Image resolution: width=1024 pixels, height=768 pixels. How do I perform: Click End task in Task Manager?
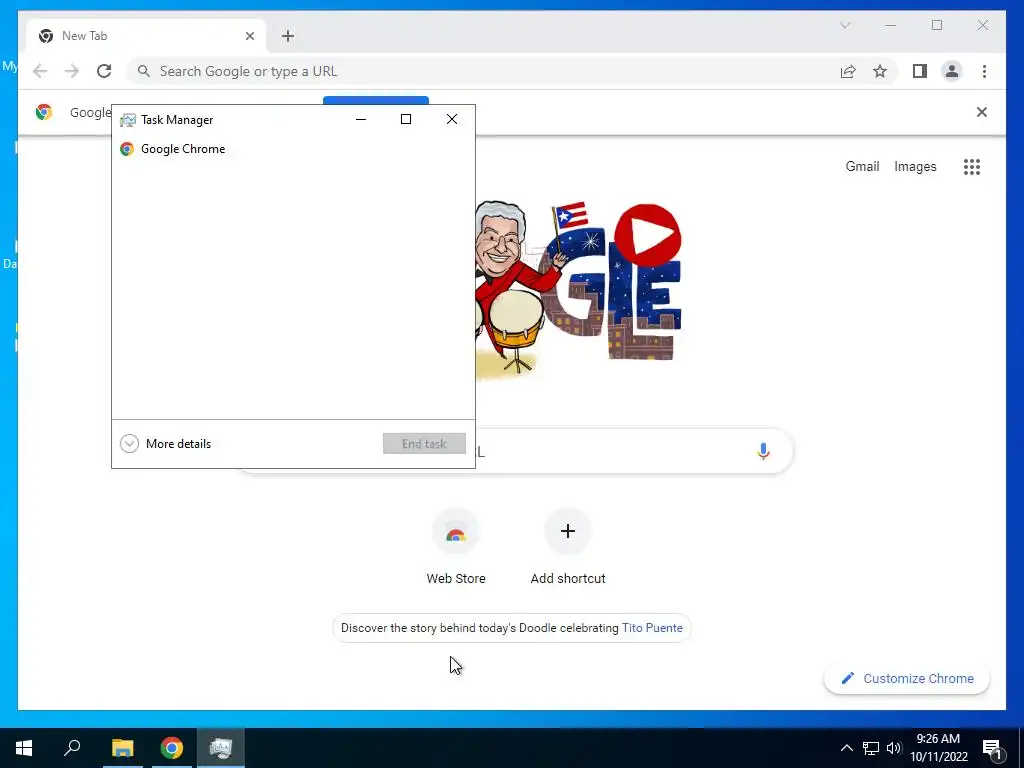point(424,443)
